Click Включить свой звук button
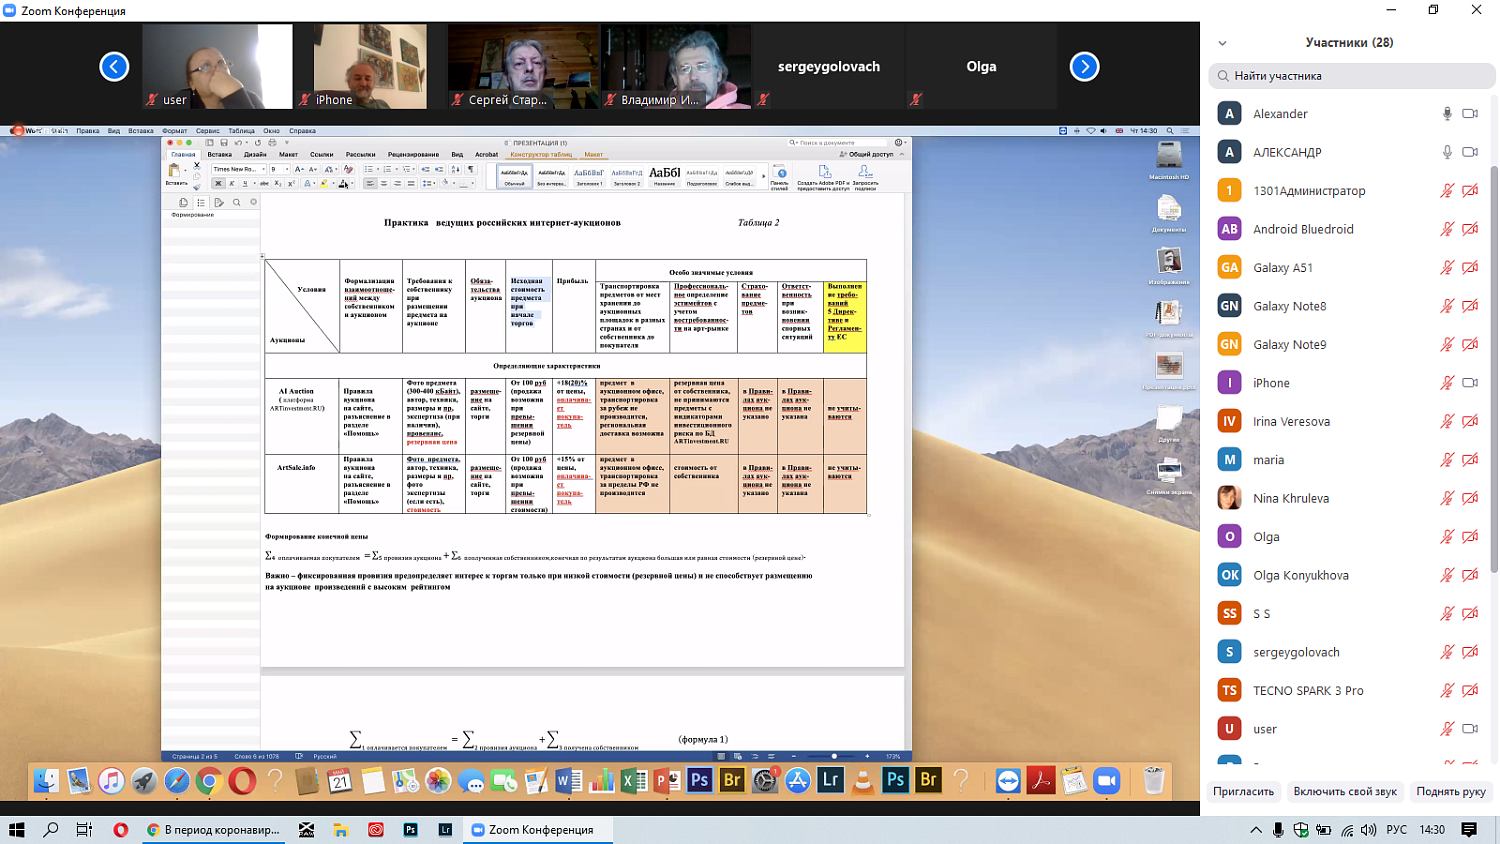The width and height of the screenshot is (1500, 844). pyautogui.click(x=1345, y=791)
